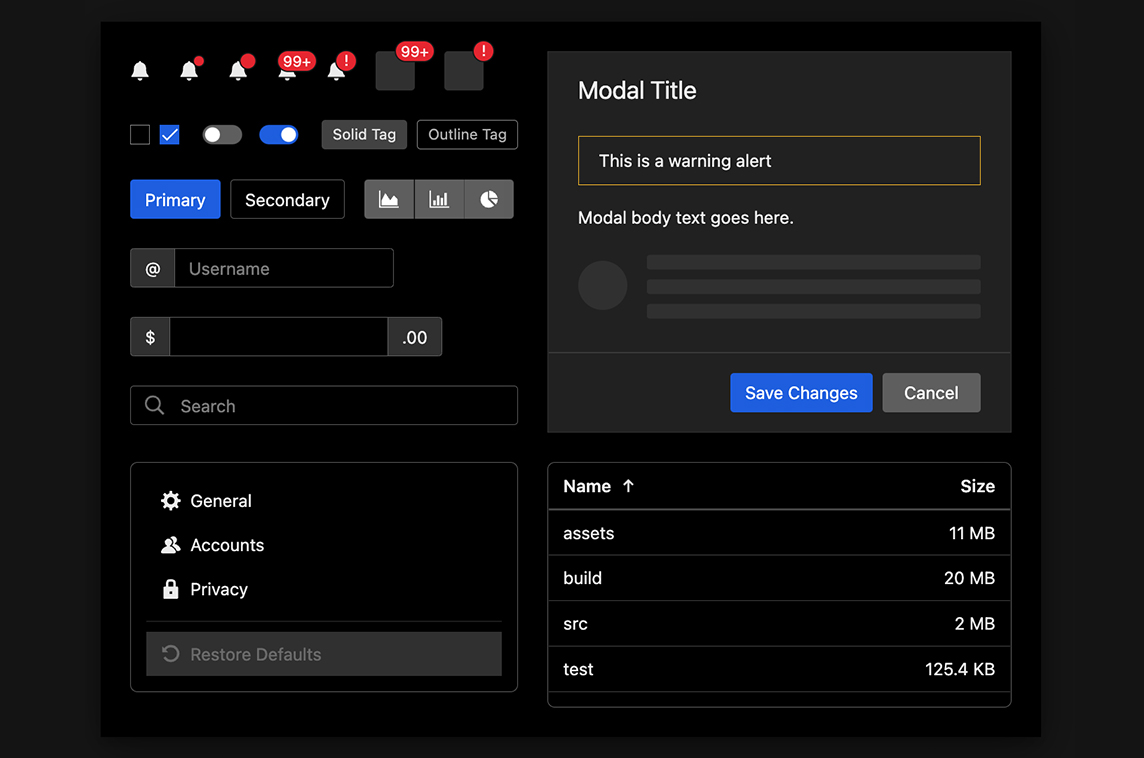This screenshot has height=758, width=1144.
Task: Turn on the gray toggle switch
Action: click(222, 135)
